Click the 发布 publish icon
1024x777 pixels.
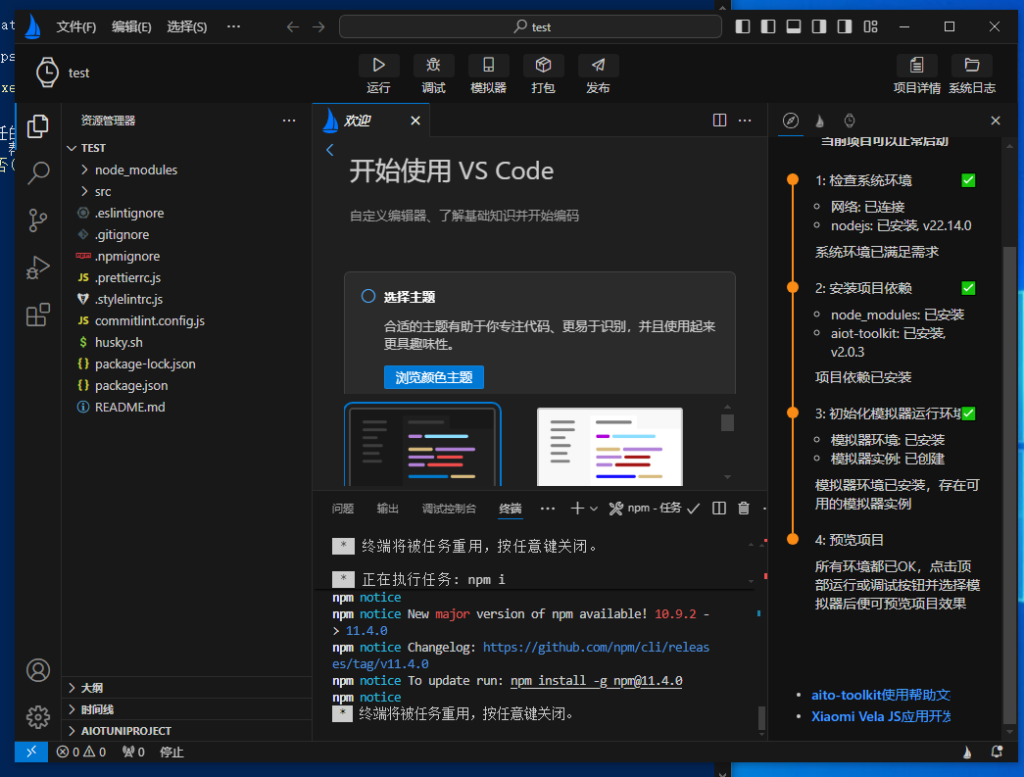(x=598, y=65)
